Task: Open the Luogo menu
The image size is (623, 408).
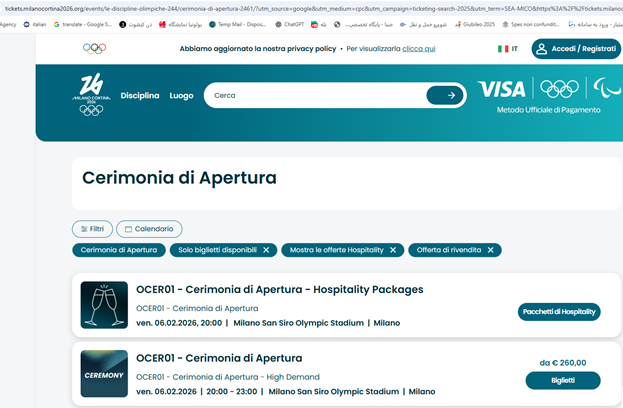Action: [182, 96]
